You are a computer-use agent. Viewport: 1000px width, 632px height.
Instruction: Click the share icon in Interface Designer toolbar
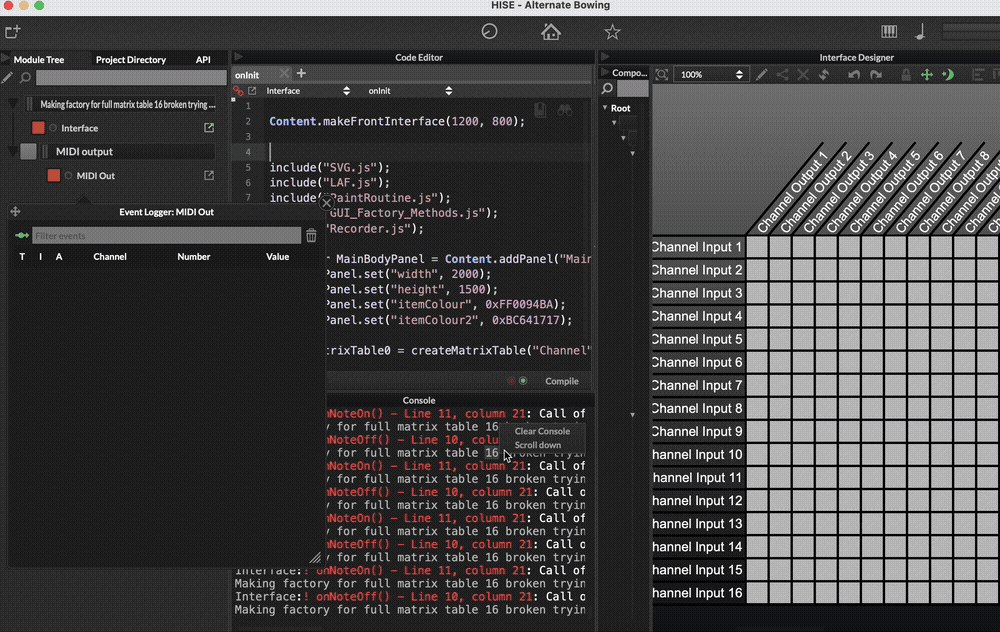point(782,75)
